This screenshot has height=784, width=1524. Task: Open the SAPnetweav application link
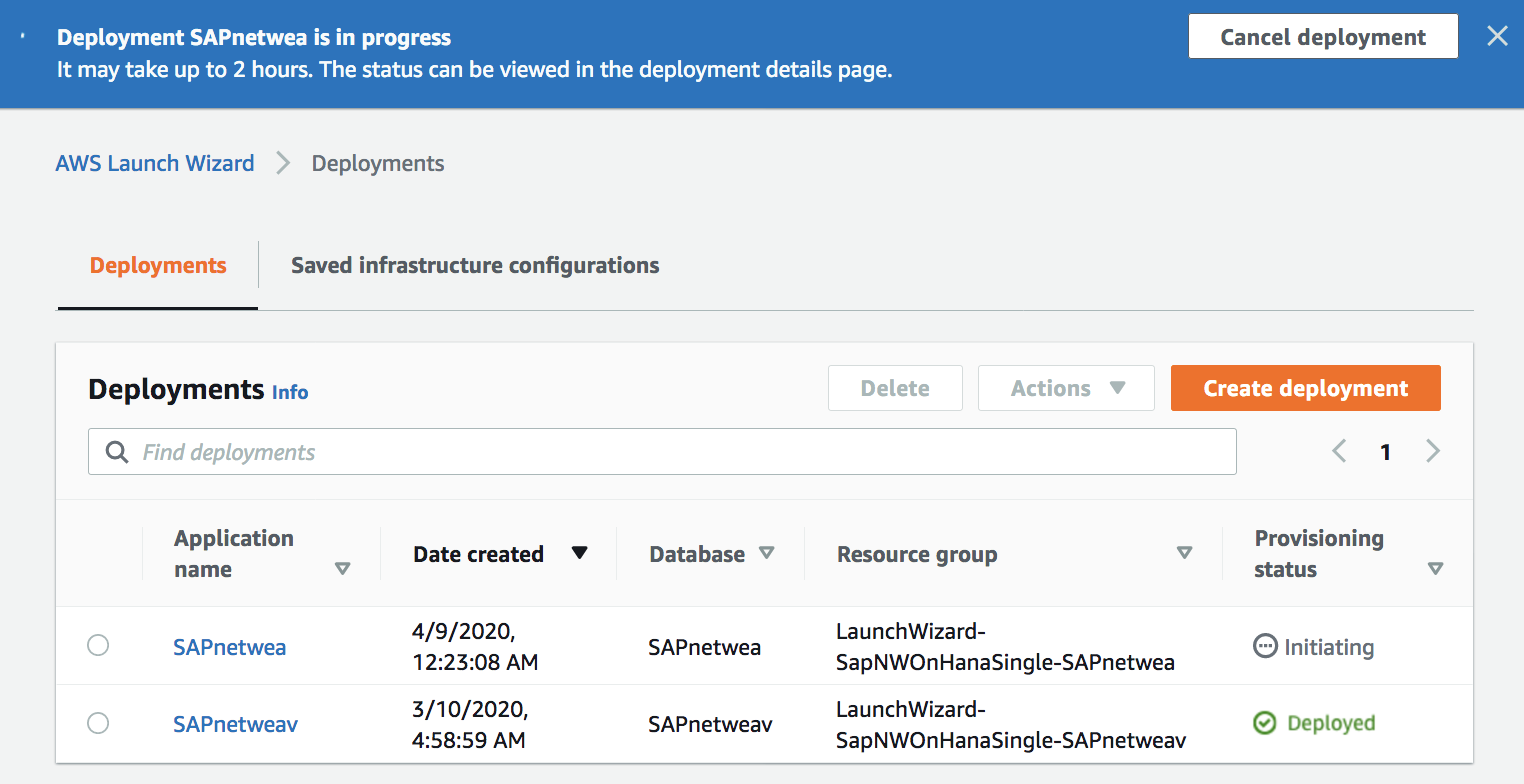click(235, 723)
